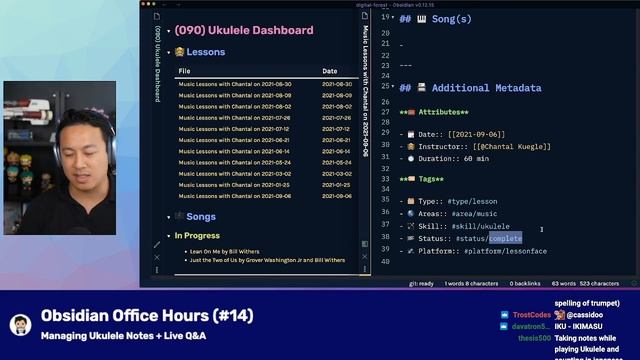Image resolution: width=640 pixels, height=360 pixels.
Task: Click line number 38 in the editor gutter
Action: (x=385, y=237)
